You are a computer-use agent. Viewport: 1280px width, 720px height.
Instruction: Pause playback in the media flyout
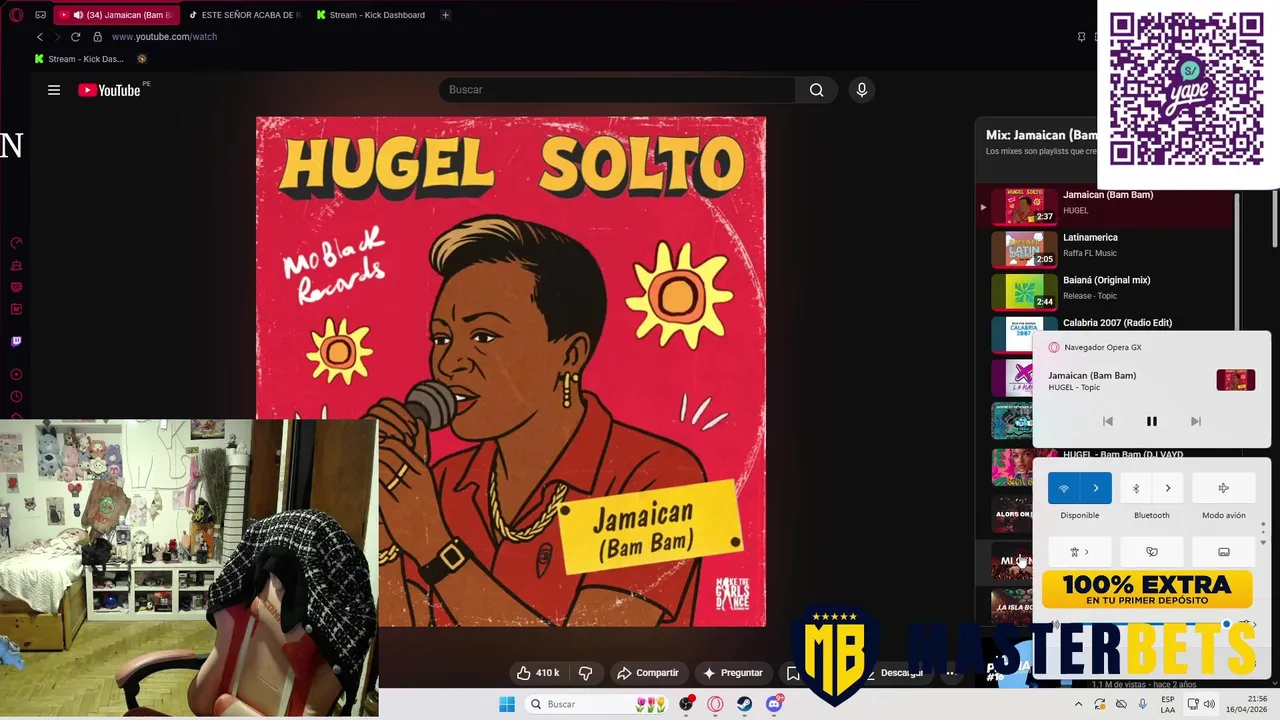tap(1152, 421)
